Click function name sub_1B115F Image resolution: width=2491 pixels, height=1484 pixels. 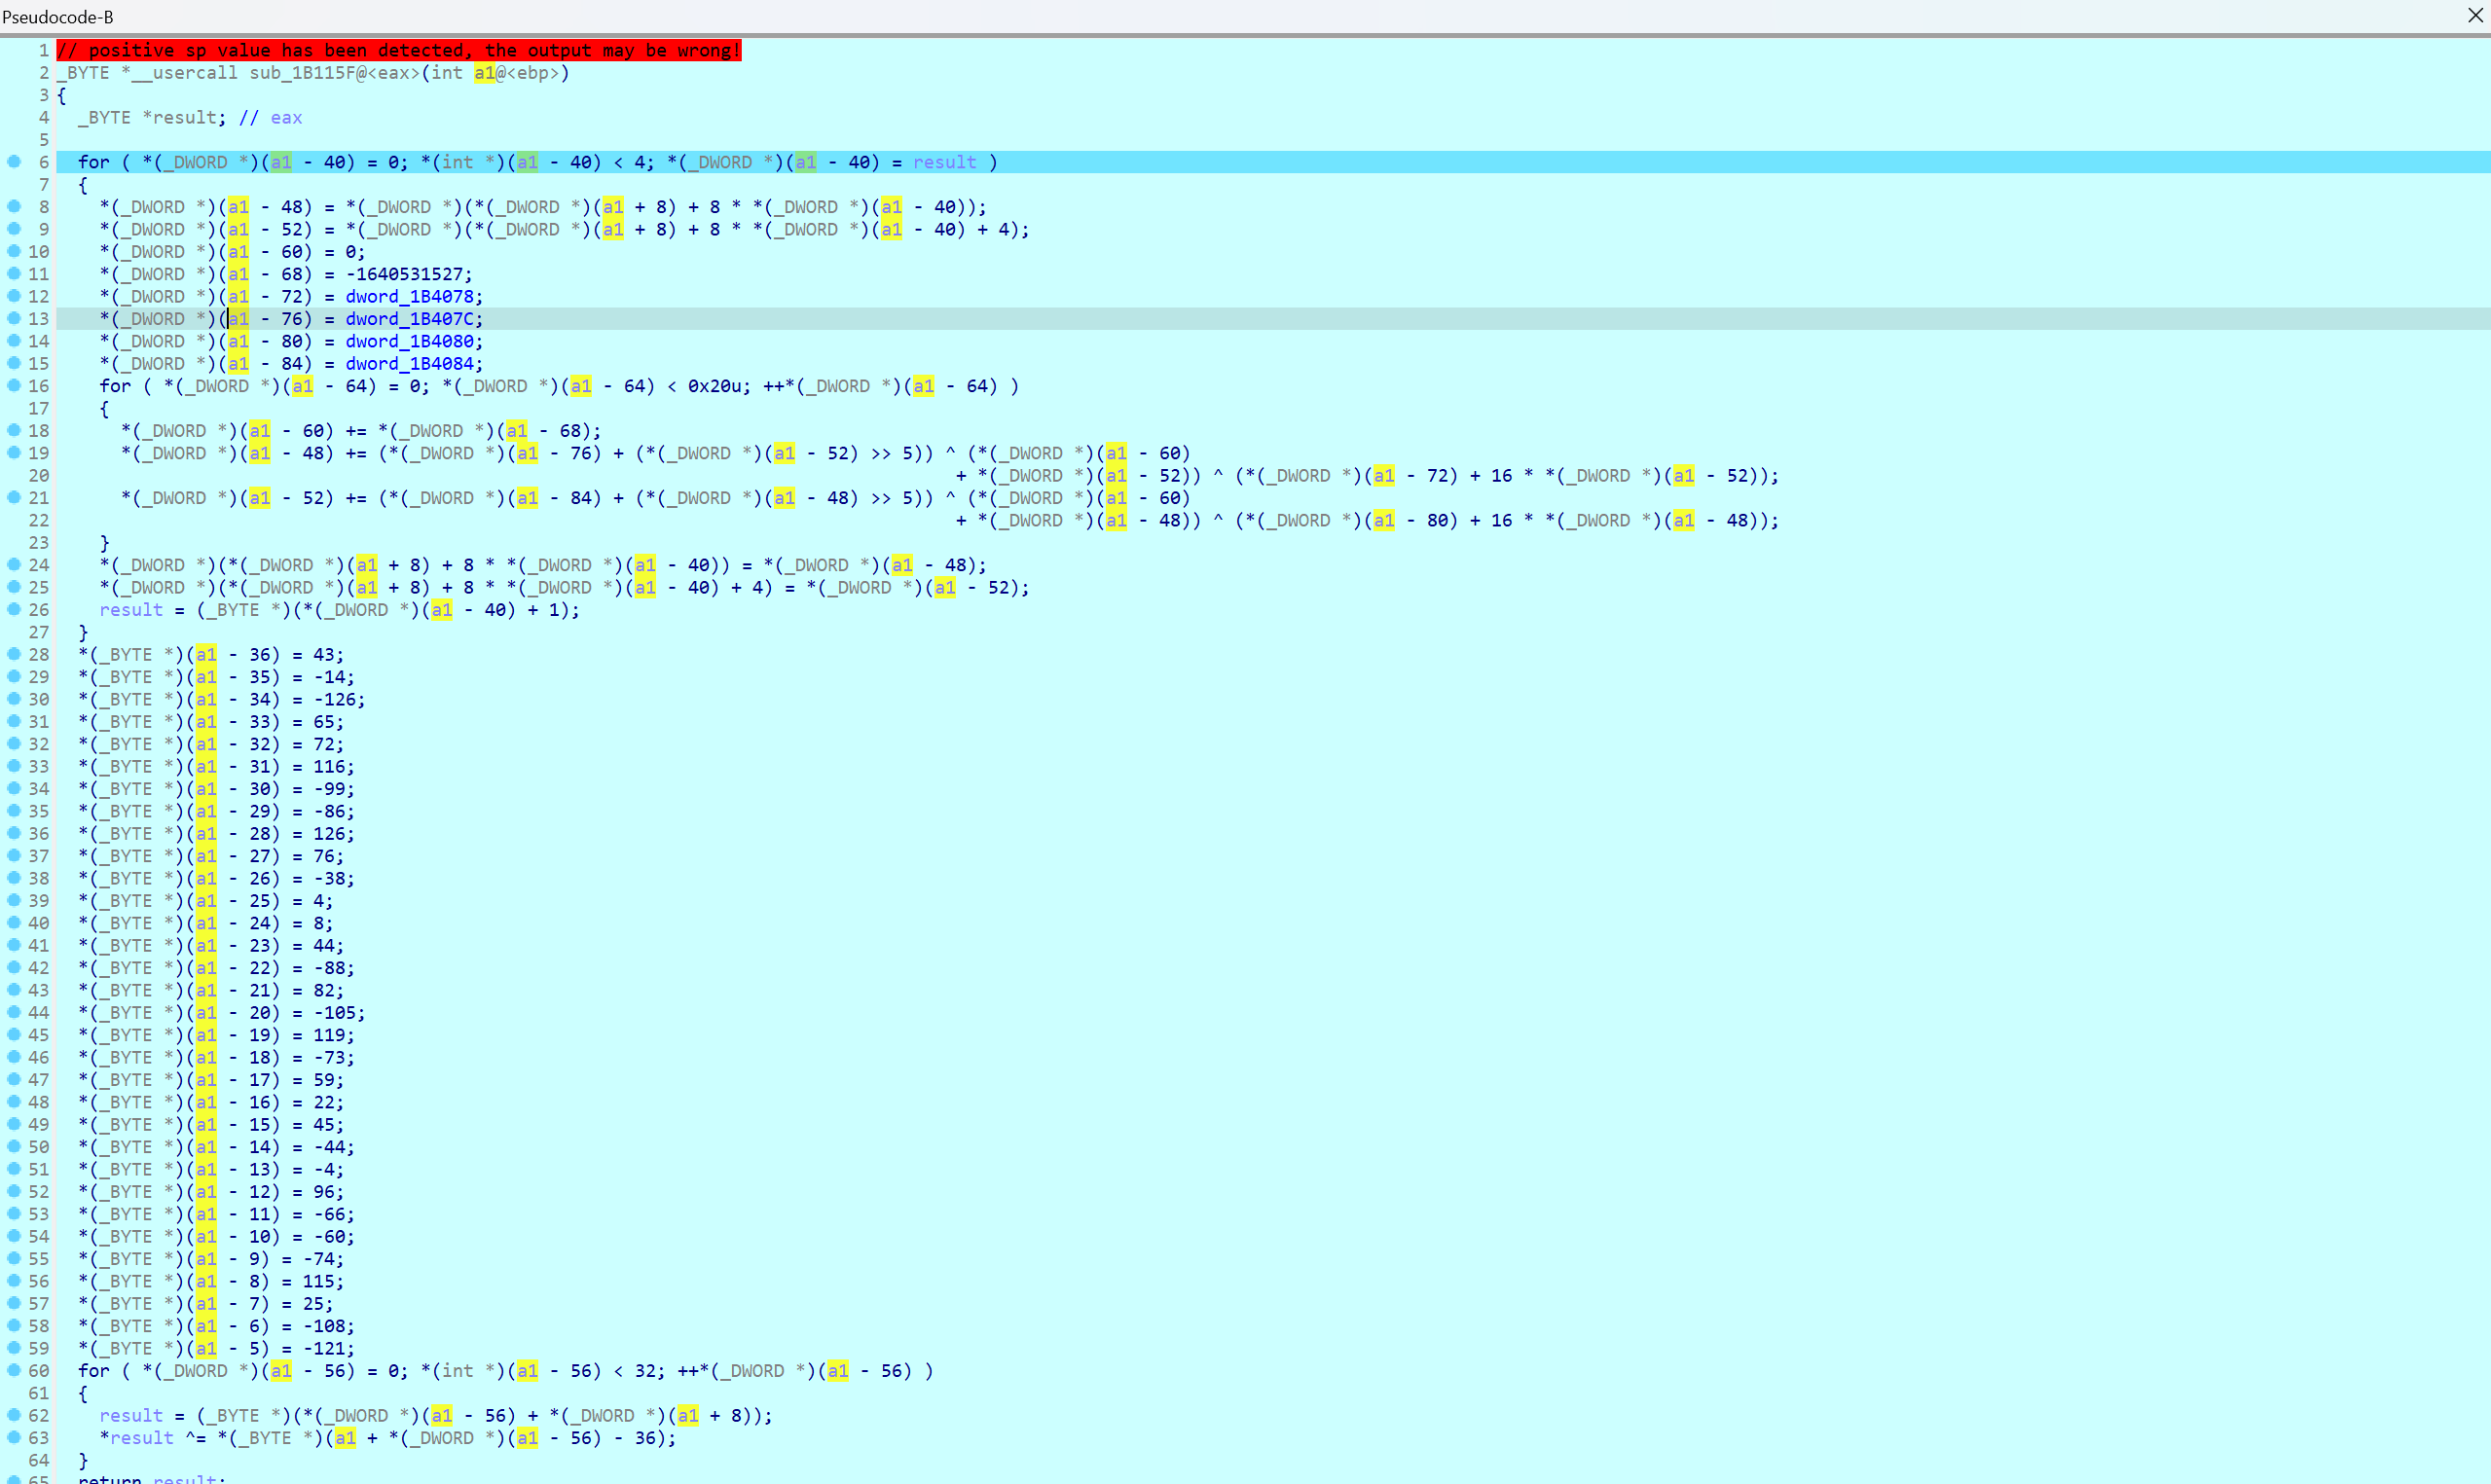pos(302,73)
